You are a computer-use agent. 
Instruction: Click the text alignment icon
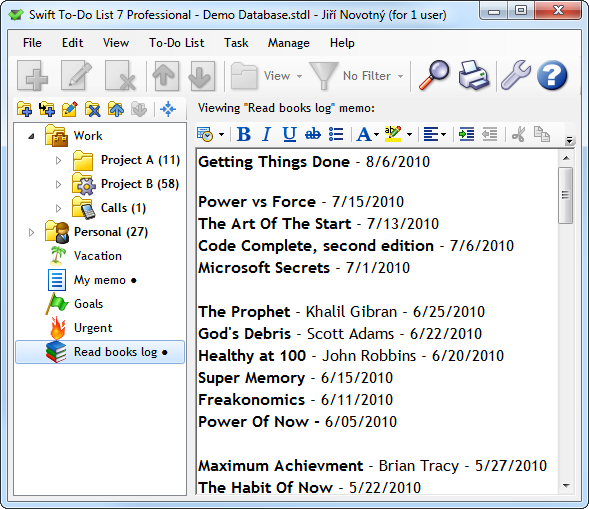coord(430,134)
